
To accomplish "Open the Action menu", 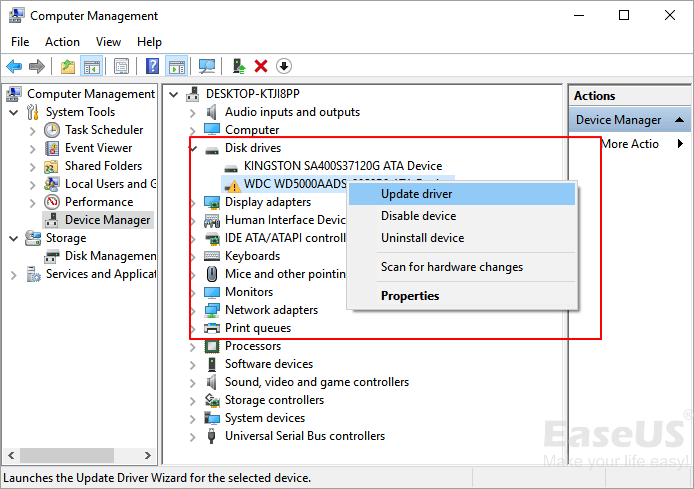I will (x=62, y=42).
